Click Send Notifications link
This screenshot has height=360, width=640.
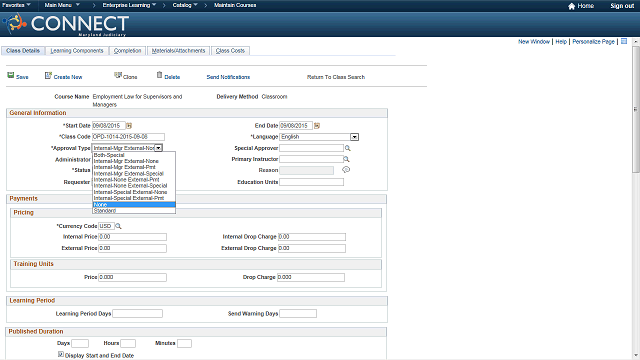click(x=228, y=77)
